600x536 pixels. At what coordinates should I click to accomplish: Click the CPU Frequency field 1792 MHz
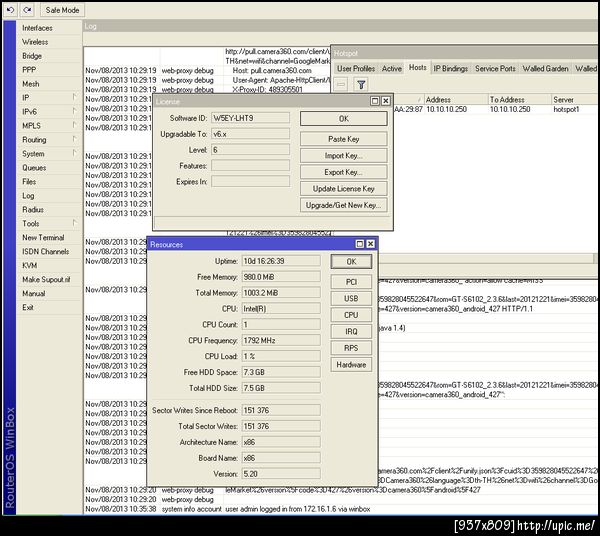(281, 340)
